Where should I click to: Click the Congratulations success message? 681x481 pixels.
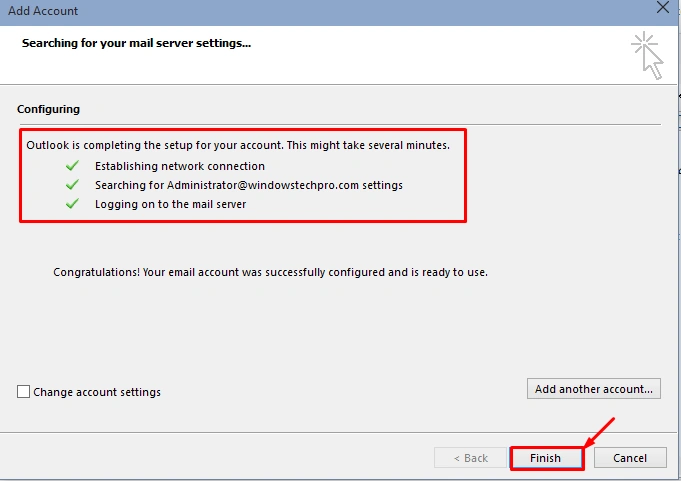270,272
